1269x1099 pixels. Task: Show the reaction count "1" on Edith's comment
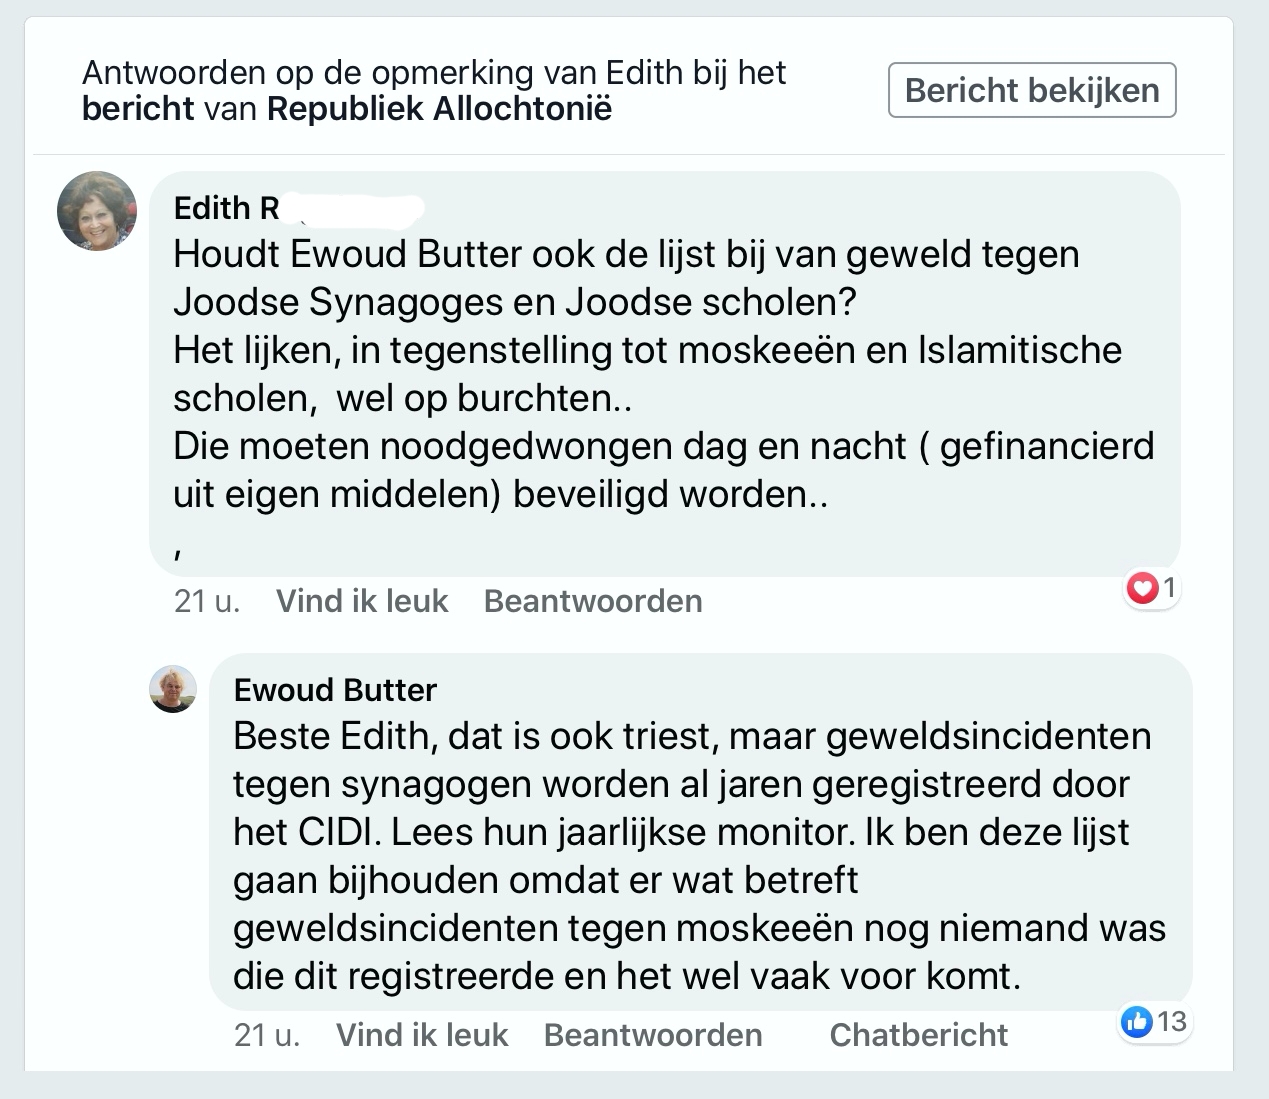click(1168, 588)
